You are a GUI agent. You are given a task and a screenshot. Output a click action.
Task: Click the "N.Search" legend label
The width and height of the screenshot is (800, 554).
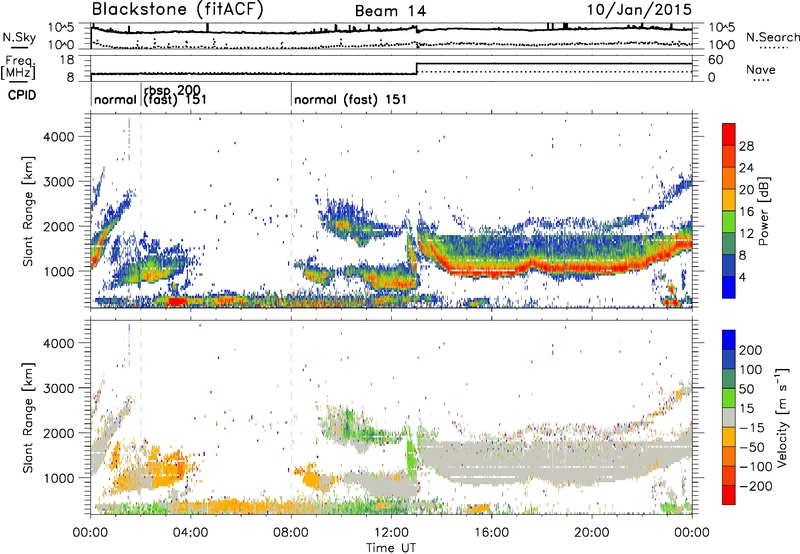(772, 37)
